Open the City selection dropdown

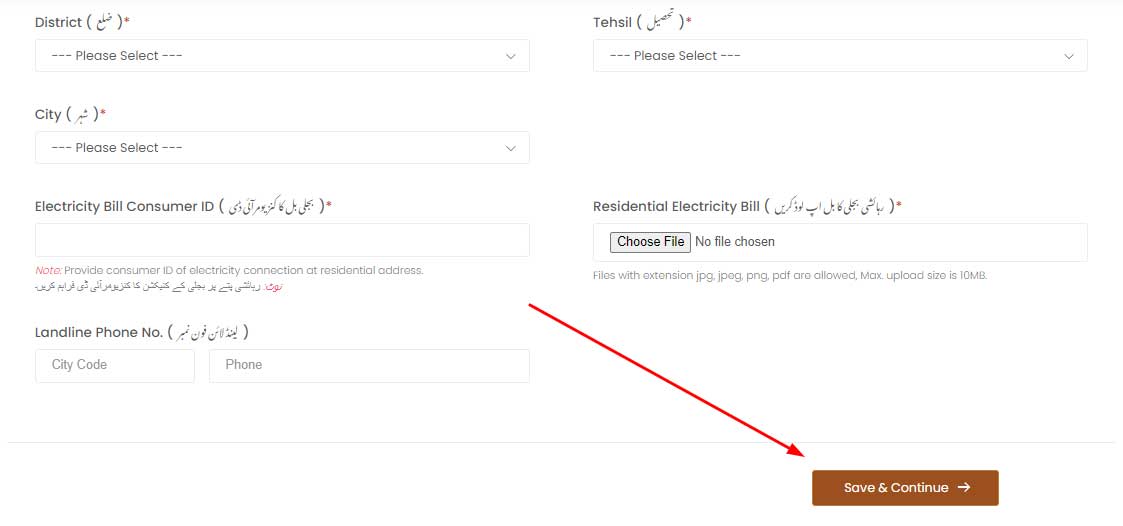(282, 148)
